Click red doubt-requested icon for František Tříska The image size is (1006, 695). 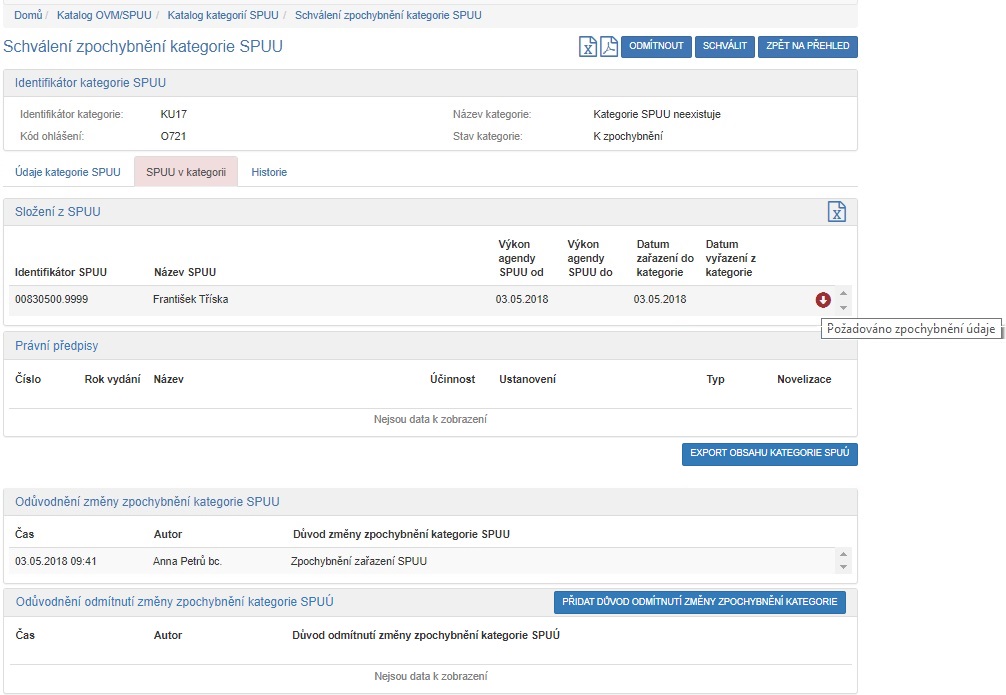click(x=823, y=300)
